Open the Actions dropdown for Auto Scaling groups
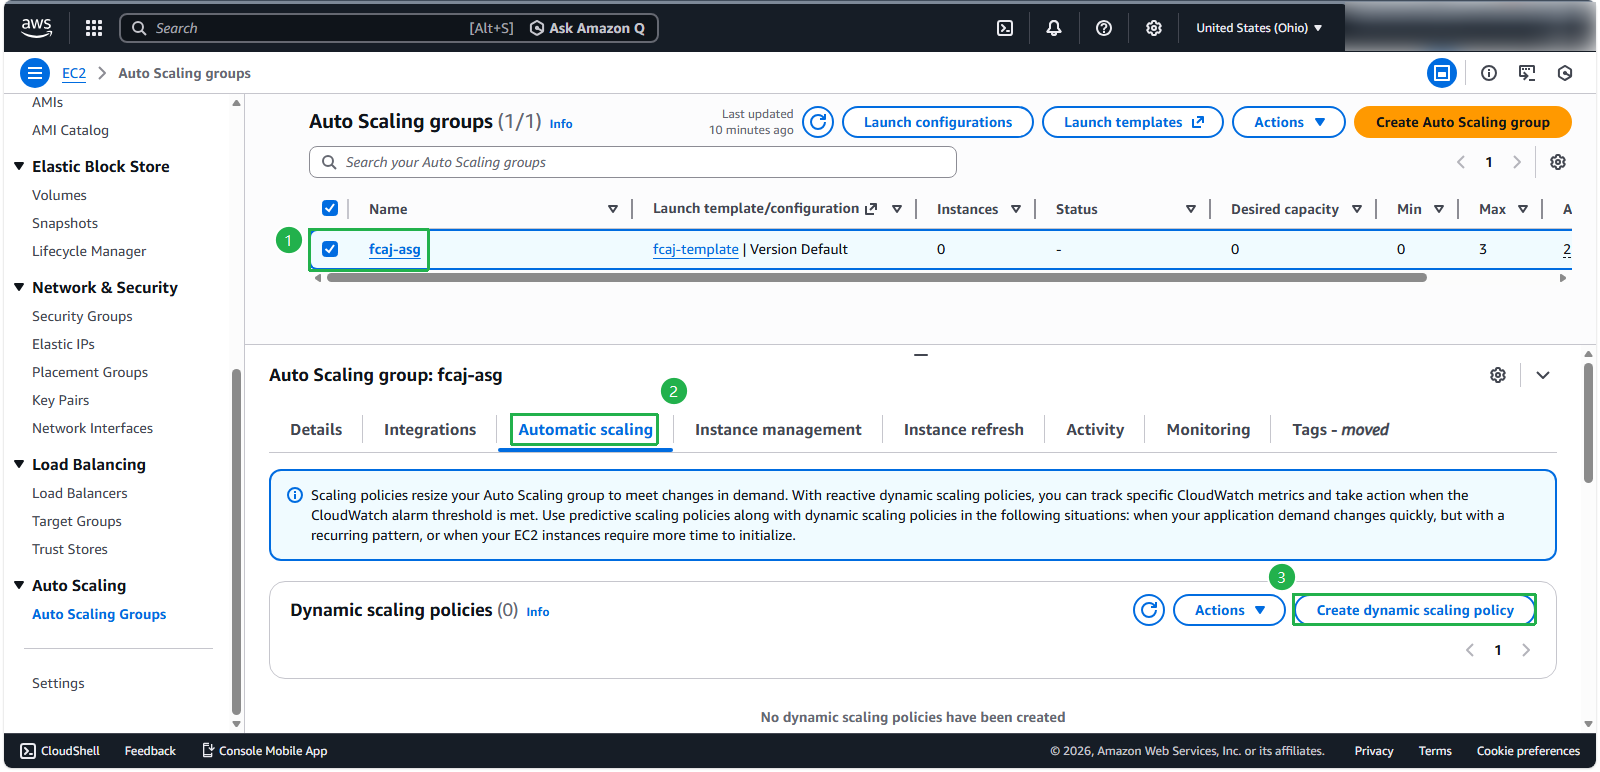 tap(1289, 122)
